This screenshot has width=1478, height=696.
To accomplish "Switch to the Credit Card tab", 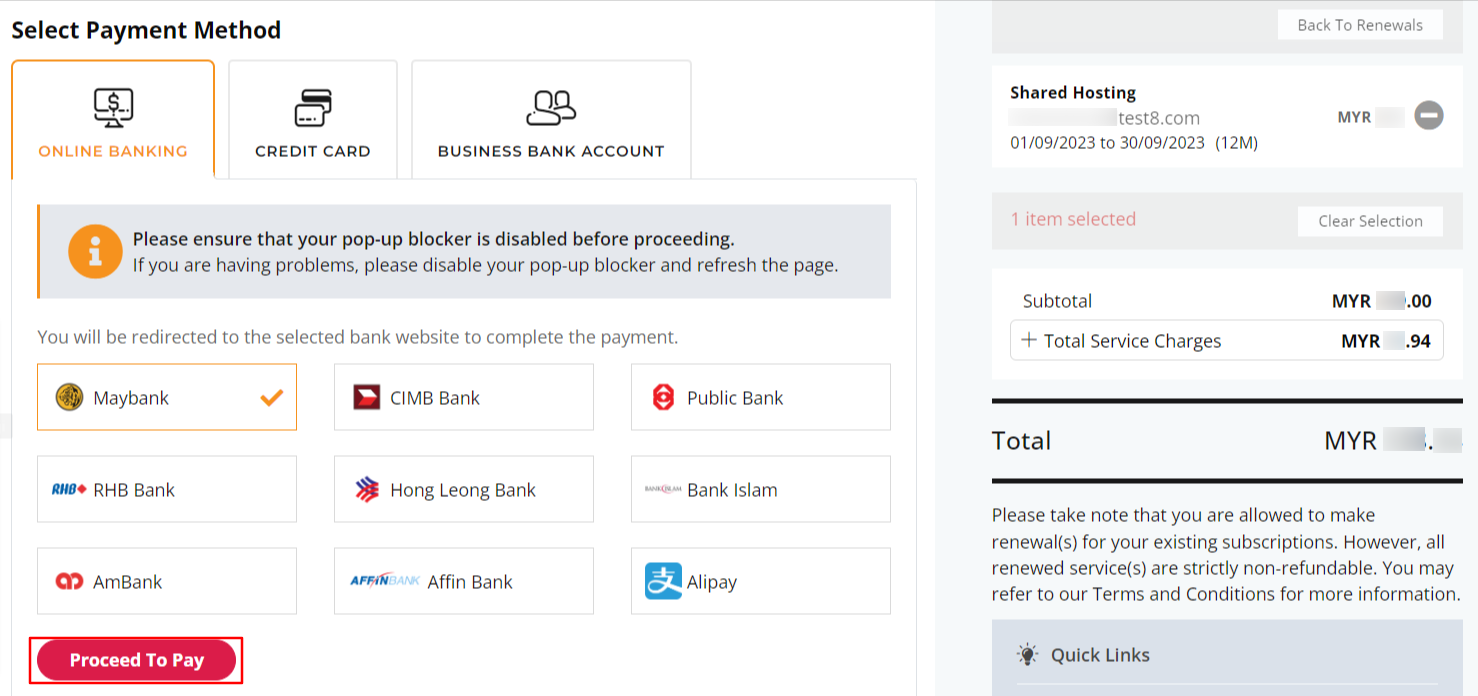I will [313, 120].
